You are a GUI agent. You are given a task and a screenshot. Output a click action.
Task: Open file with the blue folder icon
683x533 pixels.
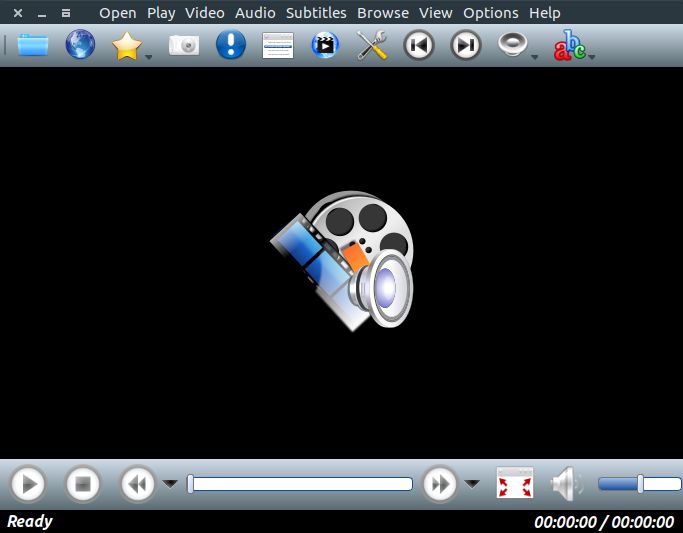tap(33, 45)
